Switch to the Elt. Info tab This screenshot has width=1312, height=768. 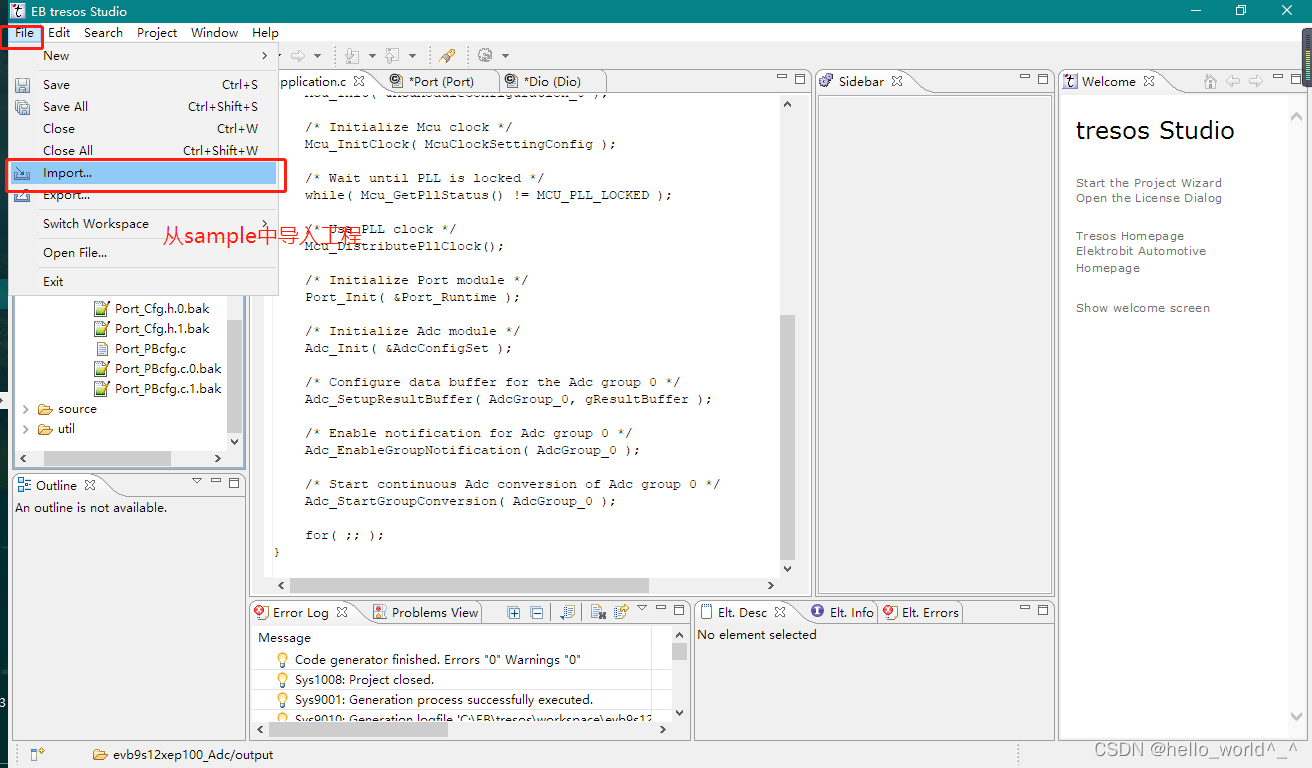(x=842, y=613)
